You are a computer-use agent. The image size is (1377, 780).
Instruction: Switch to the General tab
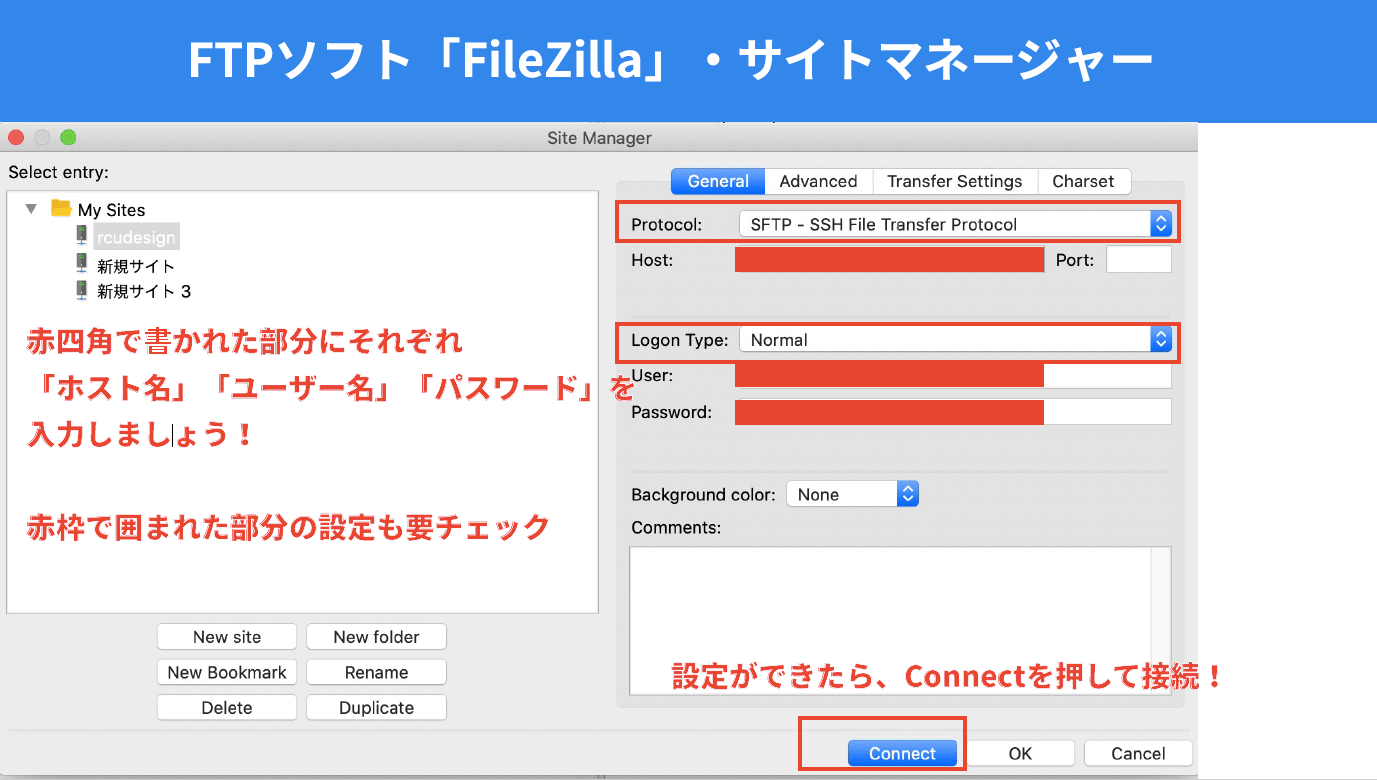[718, 181]
